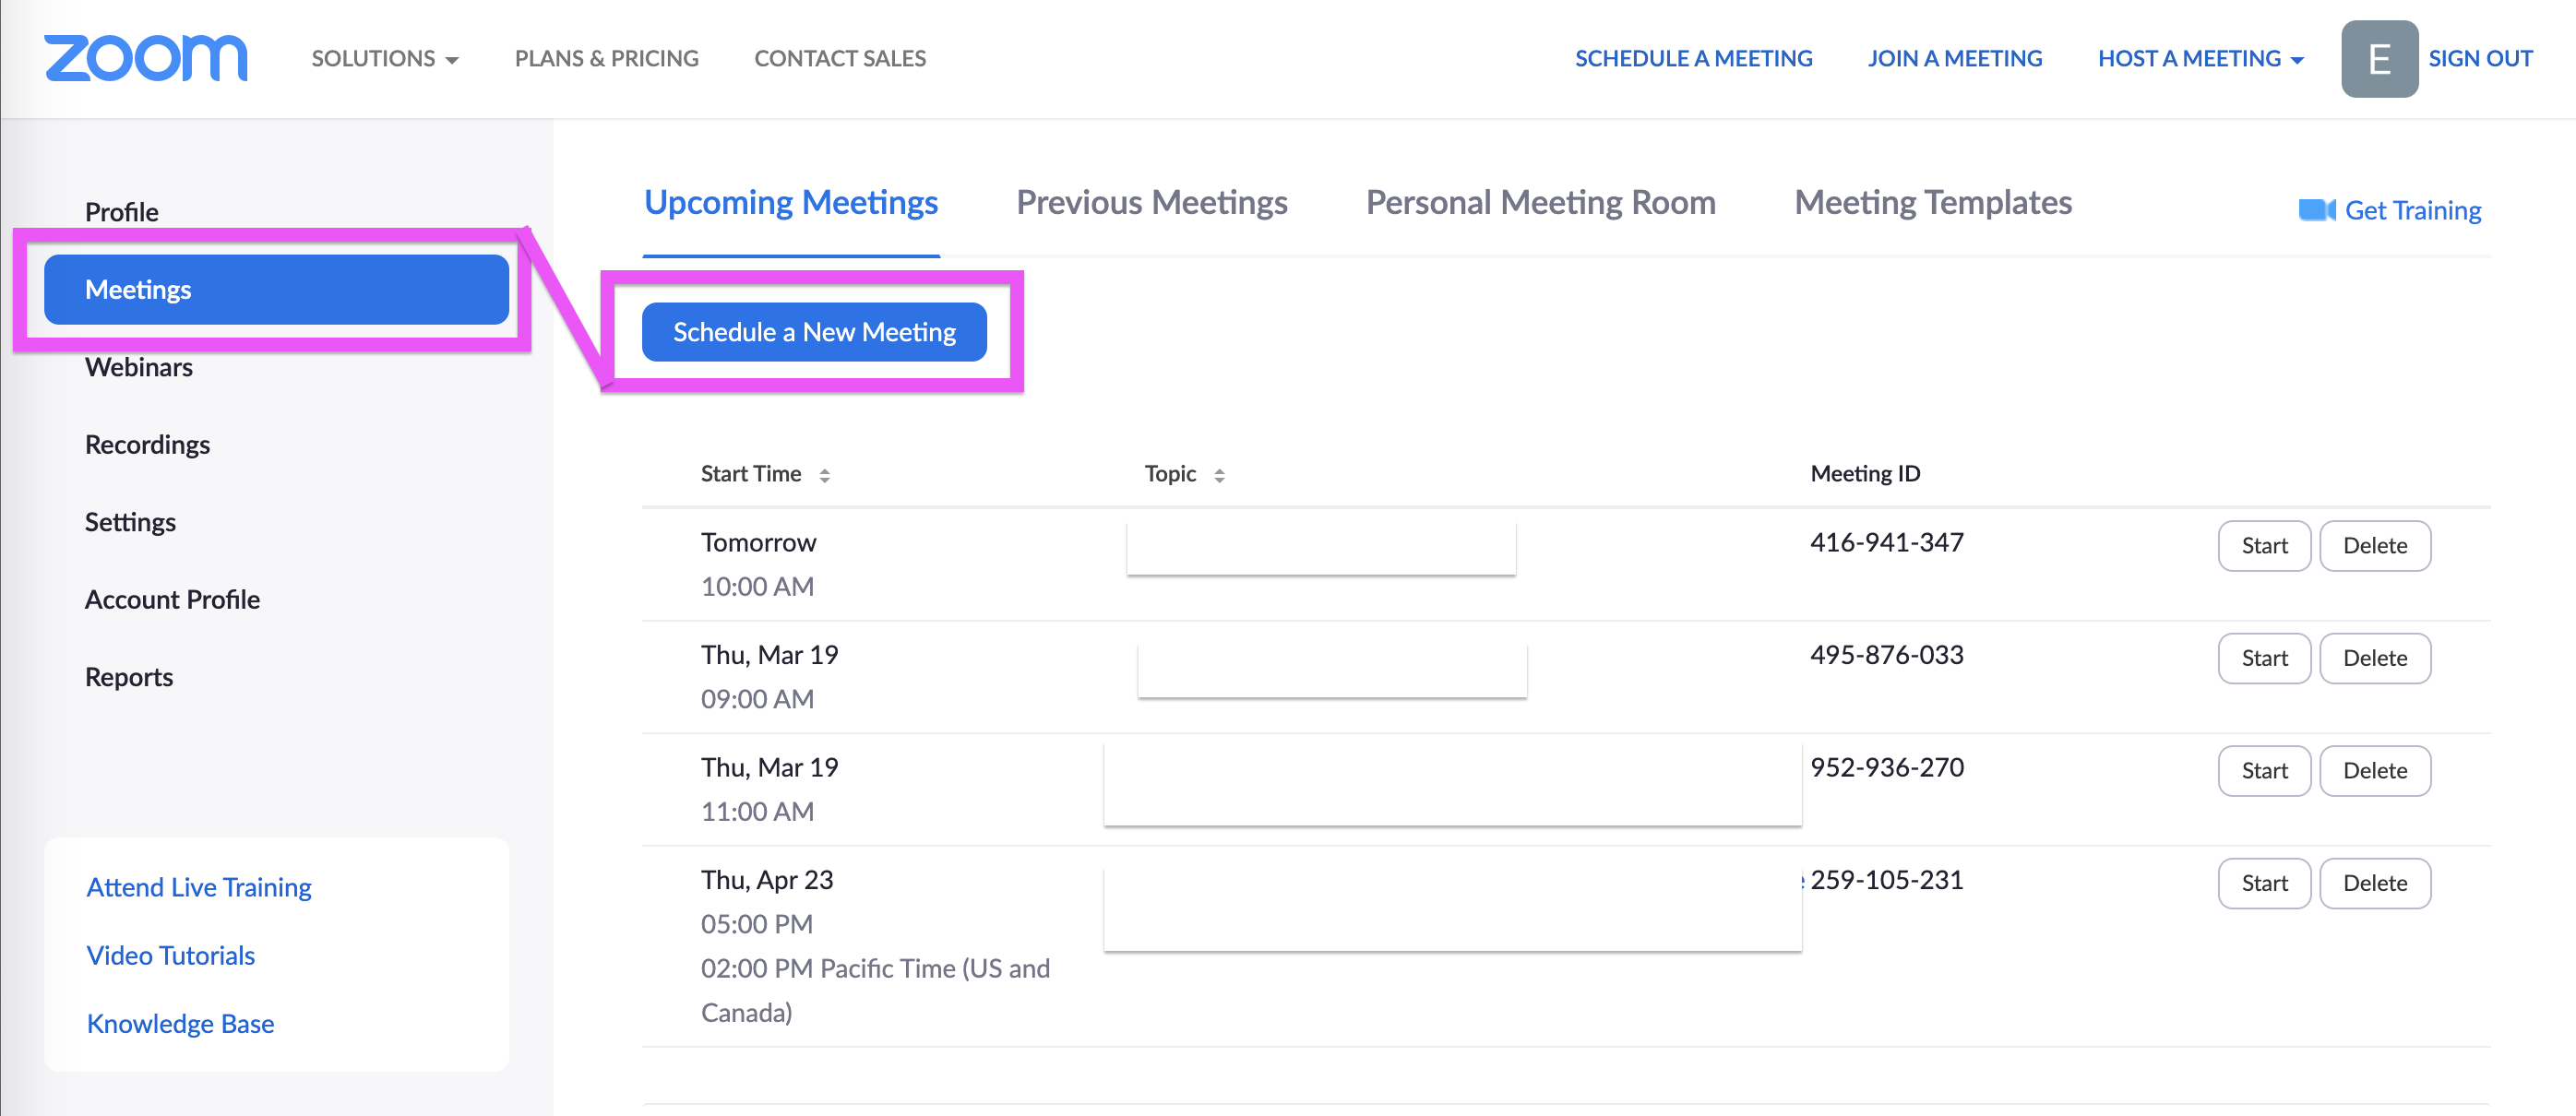Start meeting 416-941-347
The image size is (2576, 1116).
click(x=2264, y=546)
